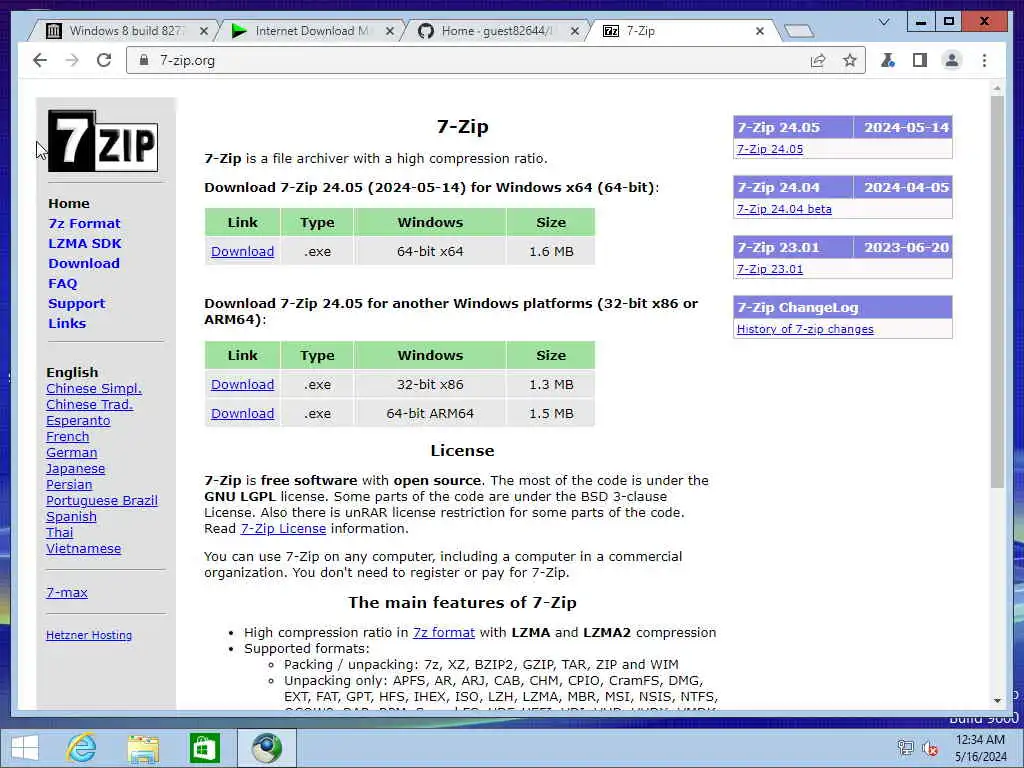This screenshot has height=768, width=1024.
Task: Click the active browser taskbar icon
Action: pos(266,748)
